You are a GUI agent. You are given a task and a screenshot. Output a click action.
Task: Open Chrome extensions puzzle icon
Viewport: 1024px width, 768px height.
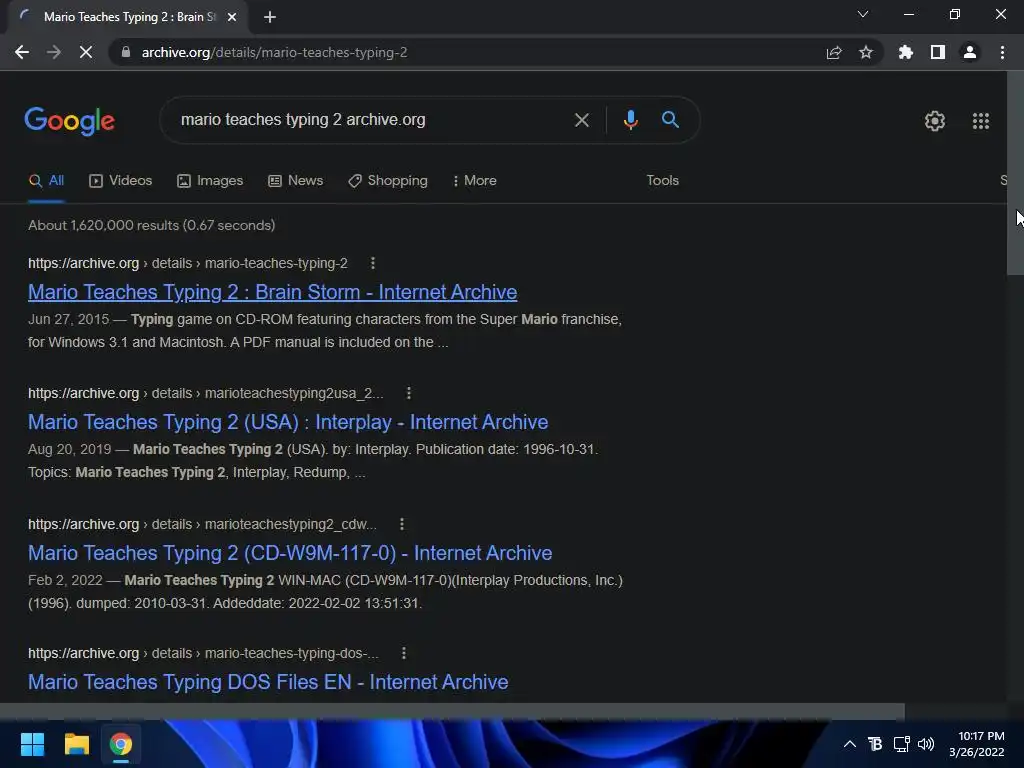coord(905,52)
